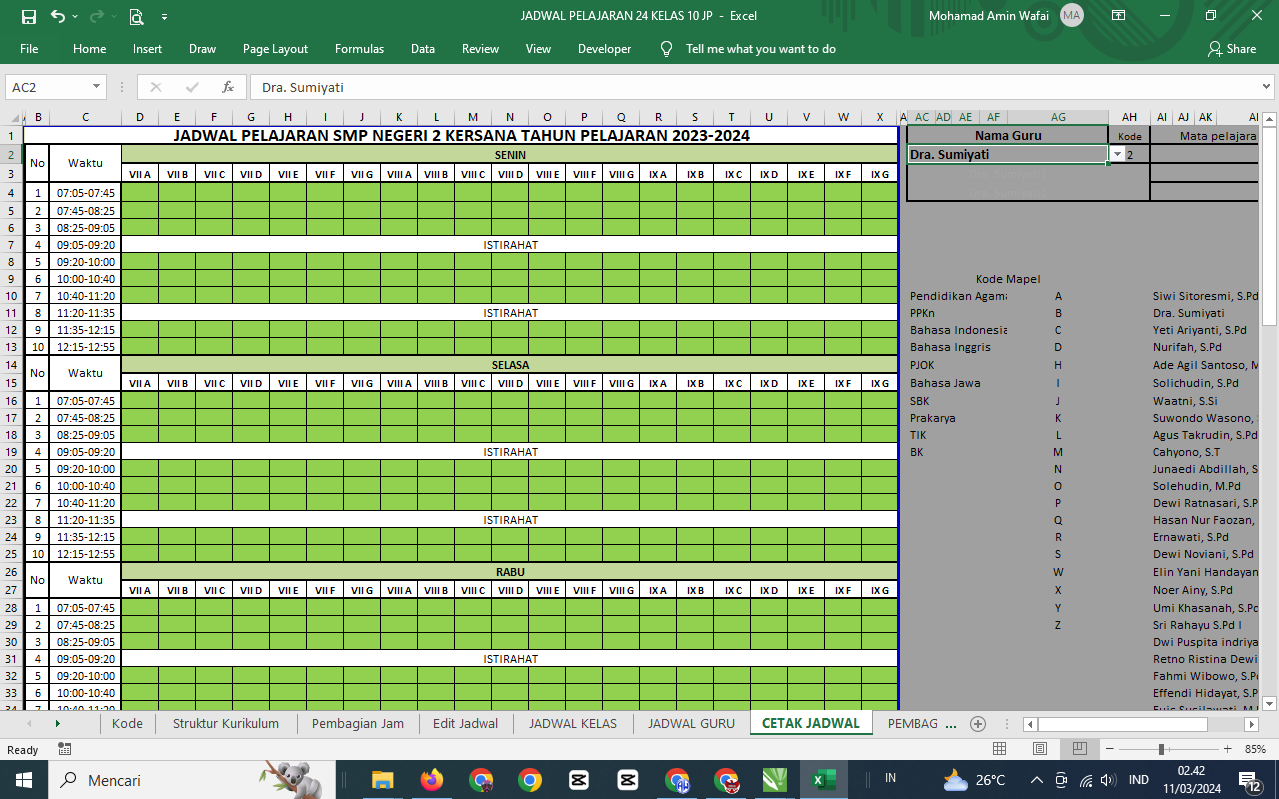Switch to Page Layout view in status bar
Viewport: 1279px width, 799px height.
[1039, 749]
